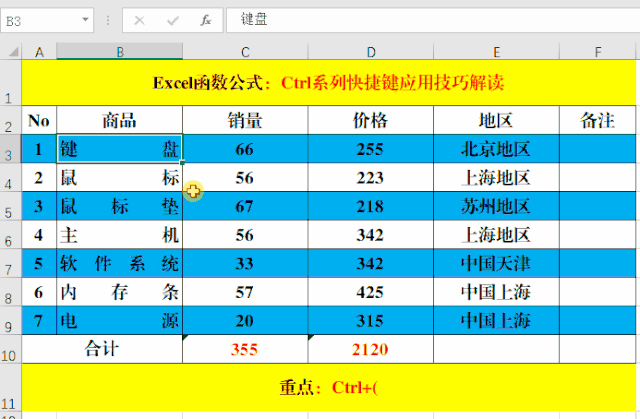Select the cell '鼠 标' in row 4

click(x=120, y=177)
